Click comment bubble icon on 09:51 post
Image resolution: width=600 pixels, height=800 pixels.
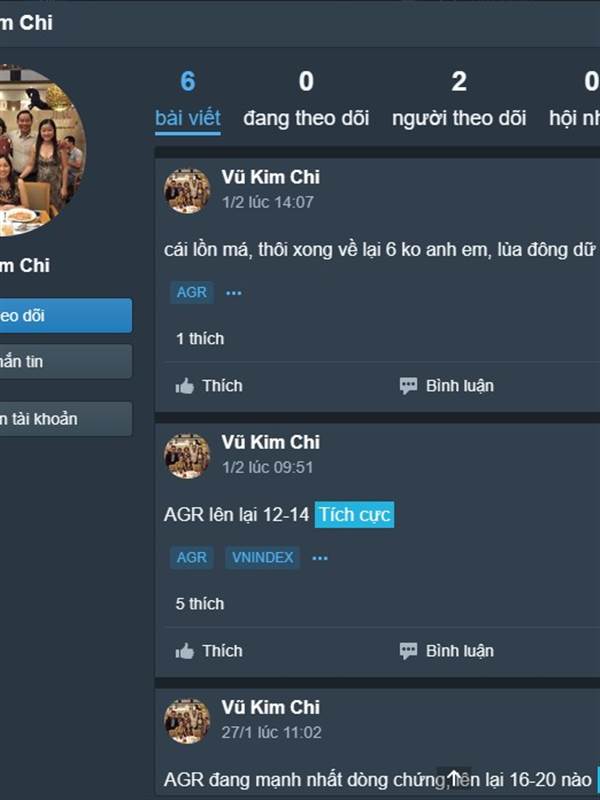pyautogui.click(x=408, y=651)
